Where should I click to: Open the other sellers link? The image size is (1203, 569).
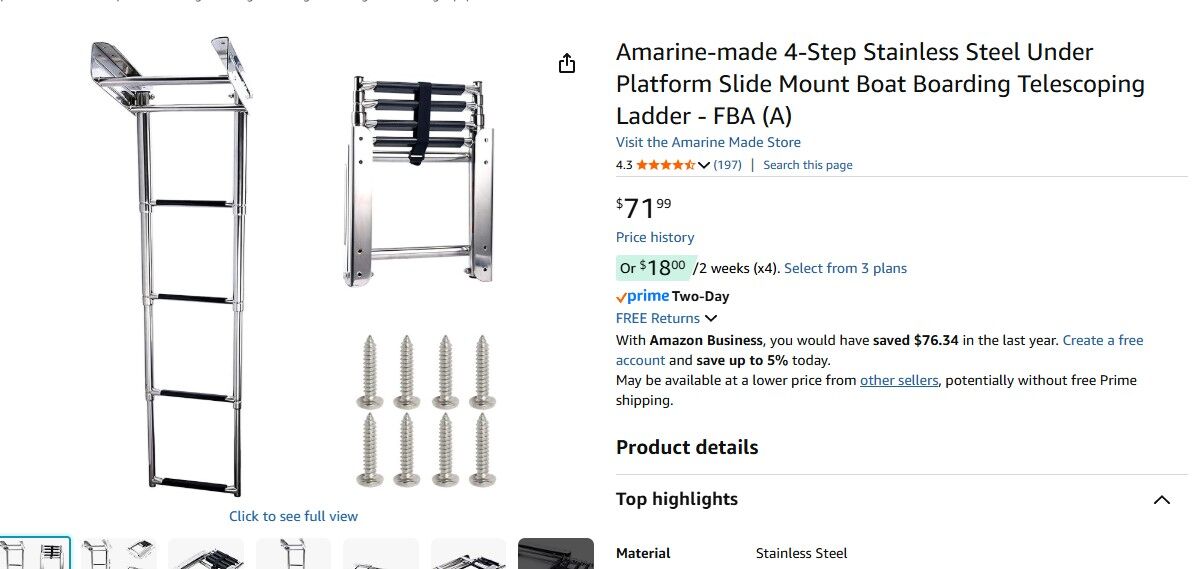899,380
